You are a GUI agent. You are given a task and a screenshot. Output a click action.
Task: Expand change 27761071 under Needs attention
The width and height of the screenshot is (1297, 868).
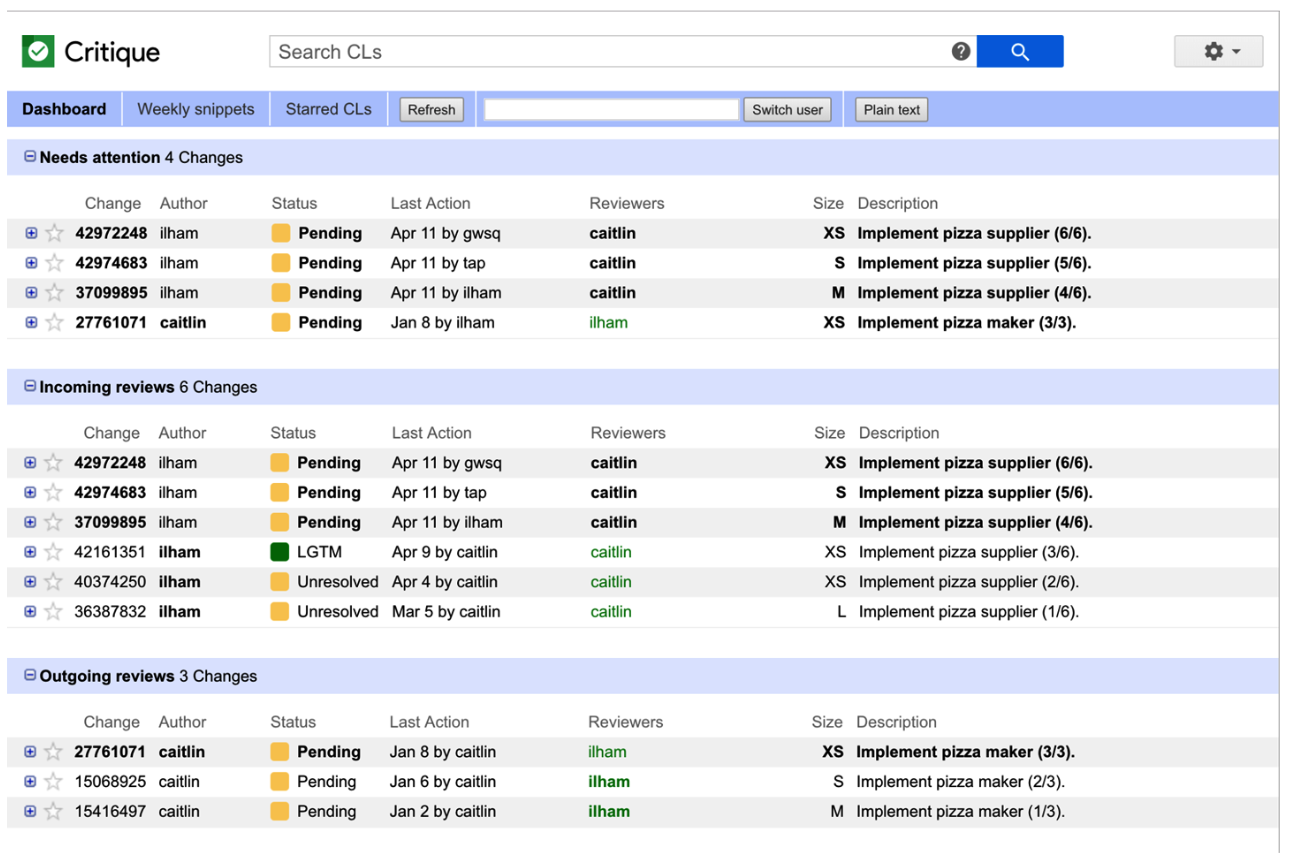click(x=31, y=322)
